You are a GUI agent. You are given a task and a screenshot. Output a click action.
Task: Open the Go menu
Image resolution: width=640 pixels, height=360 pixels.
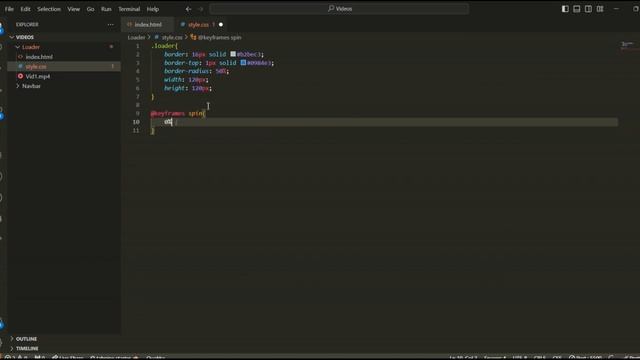click(90, 9)
